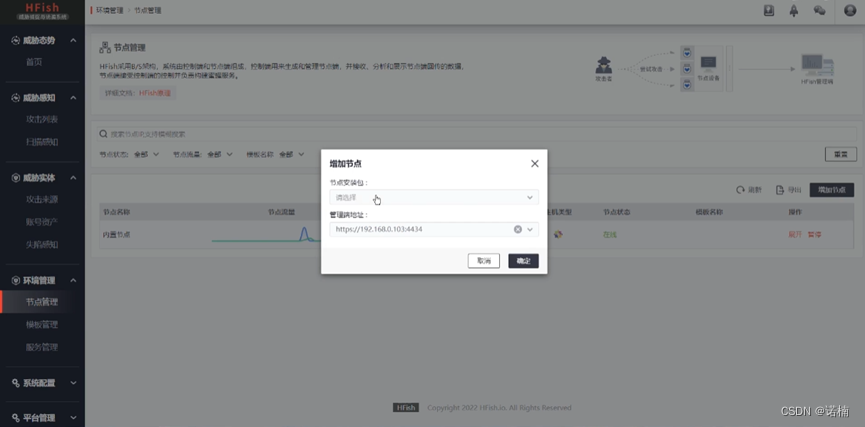Open 扫描感知 in the sidebar
865x427 pixels.
click(42, 142)
